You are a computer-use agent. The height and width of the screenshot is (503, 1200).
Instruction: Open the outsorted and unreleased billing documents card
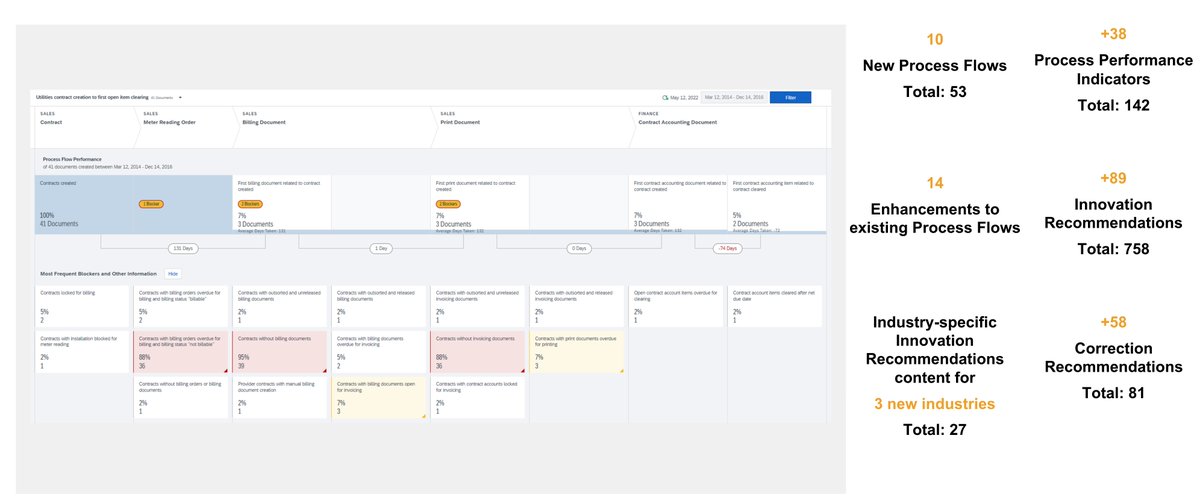tap(281, 305)
